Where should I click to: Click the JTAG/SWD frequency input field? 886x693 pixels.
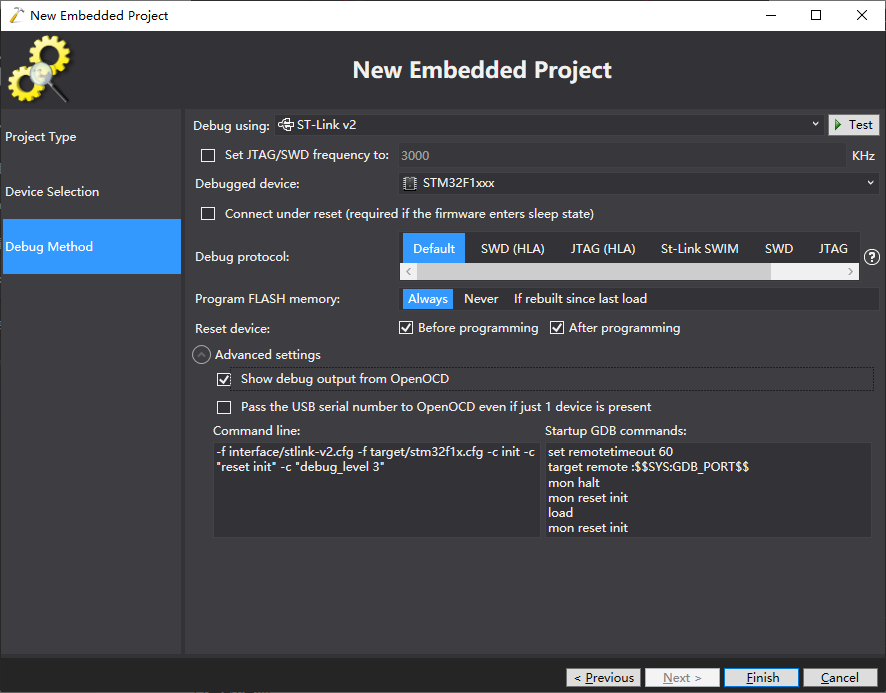pyautogui.click(x=622, y=155)
